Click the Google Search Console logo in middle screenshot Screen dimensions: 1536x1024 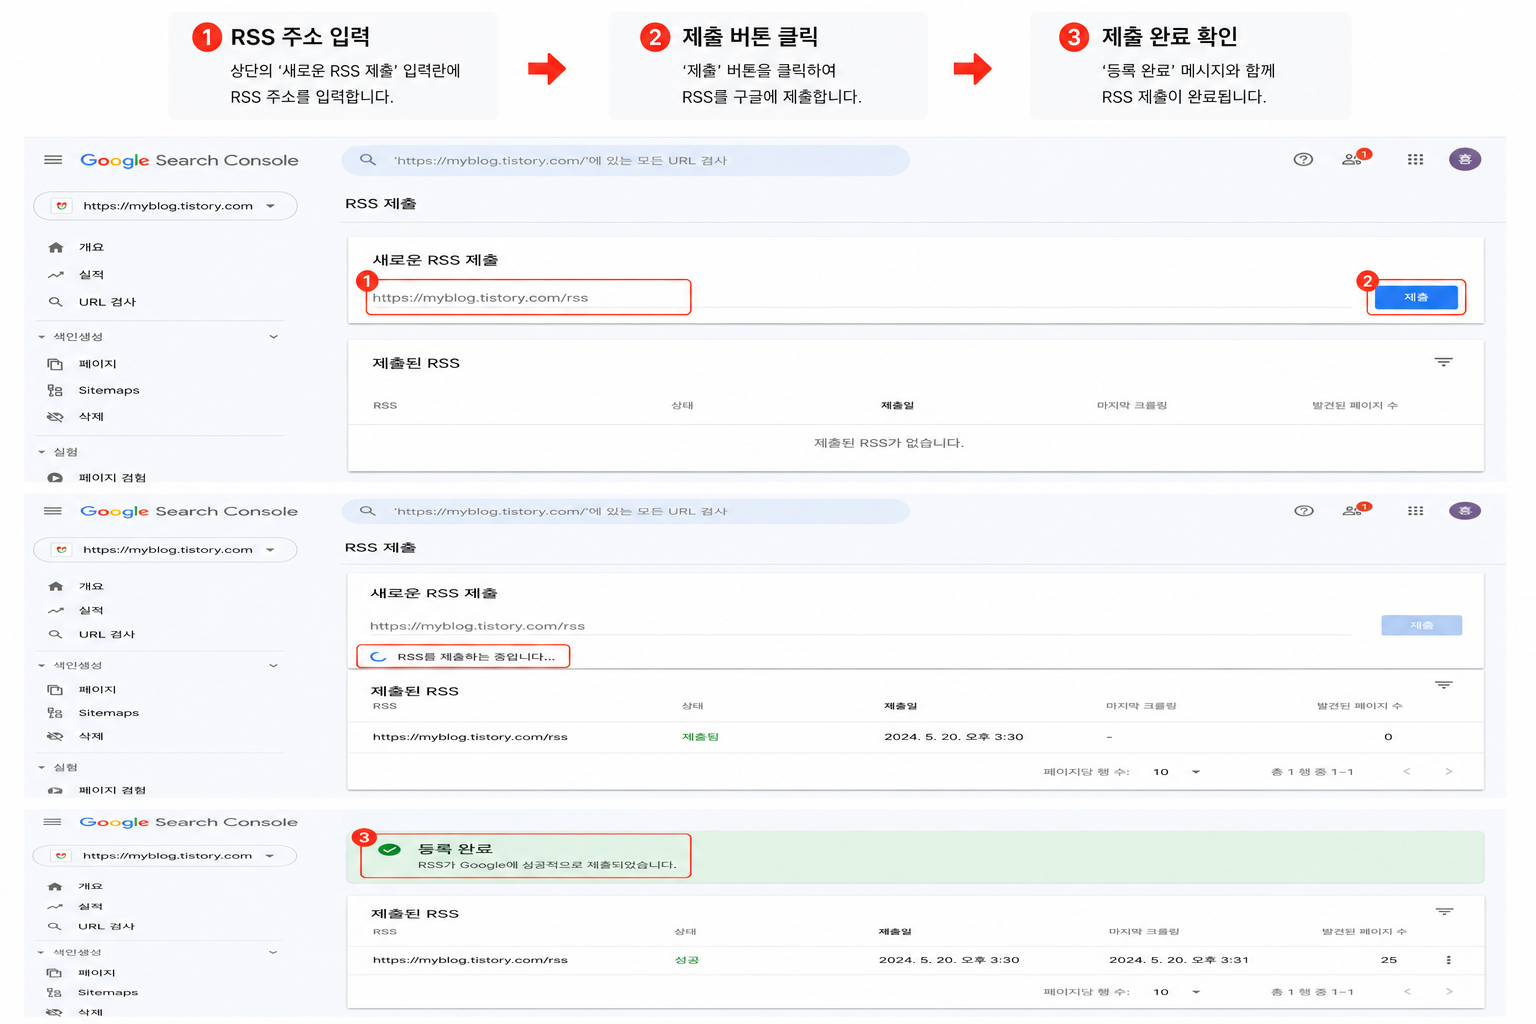pyautogui.click(x=189, y=511)
